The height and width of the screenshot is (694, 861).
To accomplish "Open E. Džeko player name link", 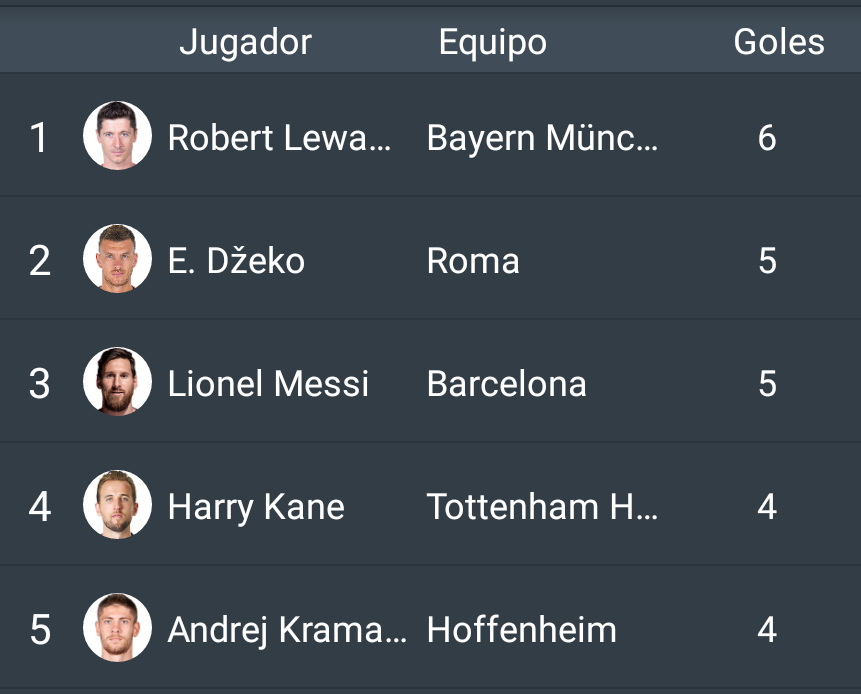I will tap(236, 260).
